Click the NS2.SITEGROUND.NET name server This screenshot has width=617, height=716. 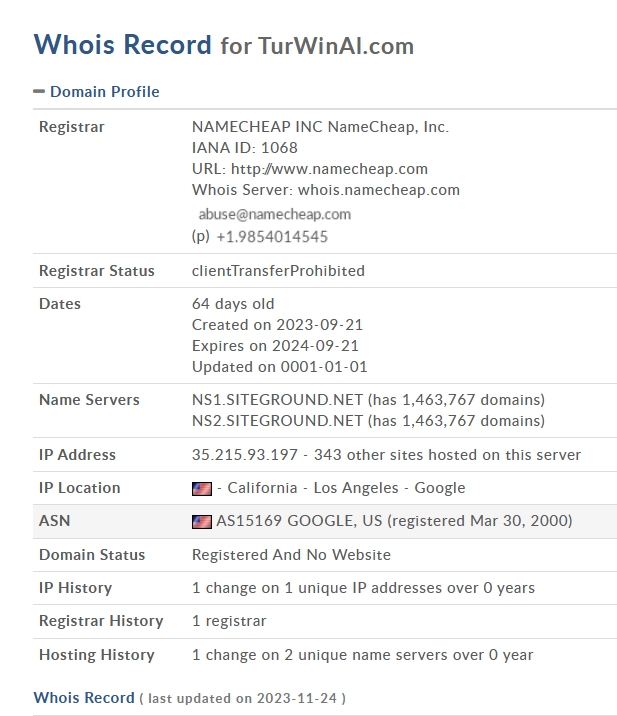pyautogui.click(x=277, y=421)
